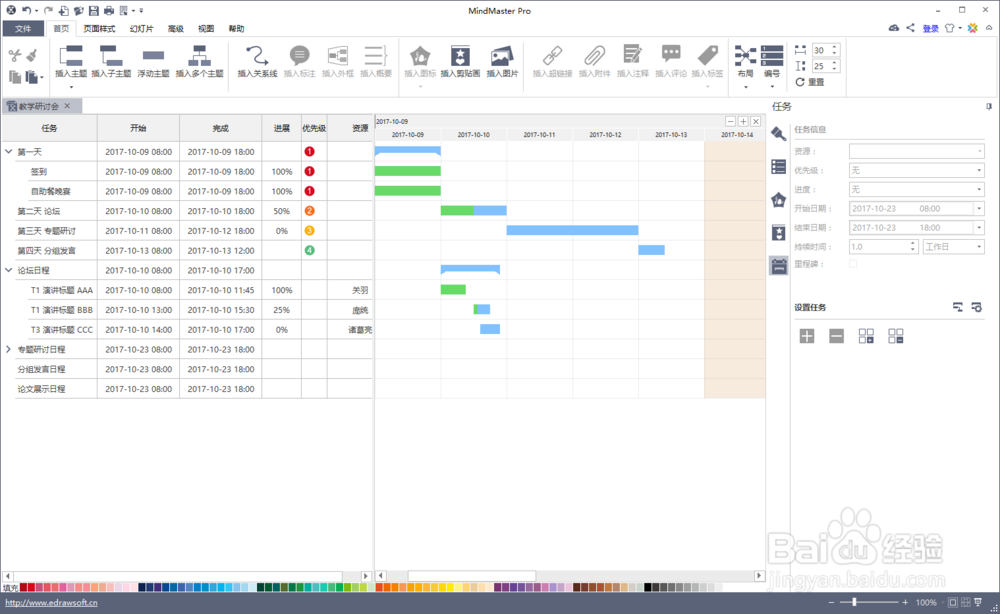Click the format painter brush icon
The height and width of the screenshot is (614, 1000).
pyautogui.click(x=32, y=55)
